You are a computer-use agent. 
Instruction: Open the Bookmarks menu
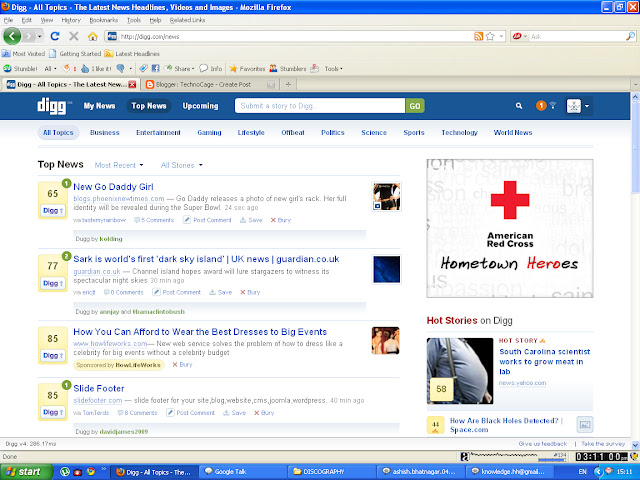(x=103, y=20)
